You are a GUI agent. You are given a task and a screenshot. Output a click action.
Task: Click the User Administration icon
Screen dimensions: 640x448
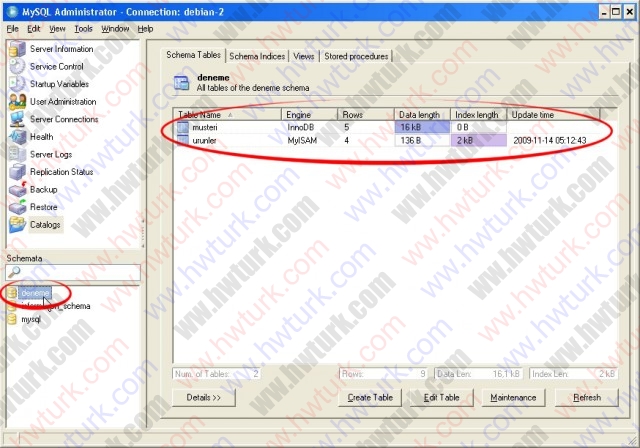point(18,102)
